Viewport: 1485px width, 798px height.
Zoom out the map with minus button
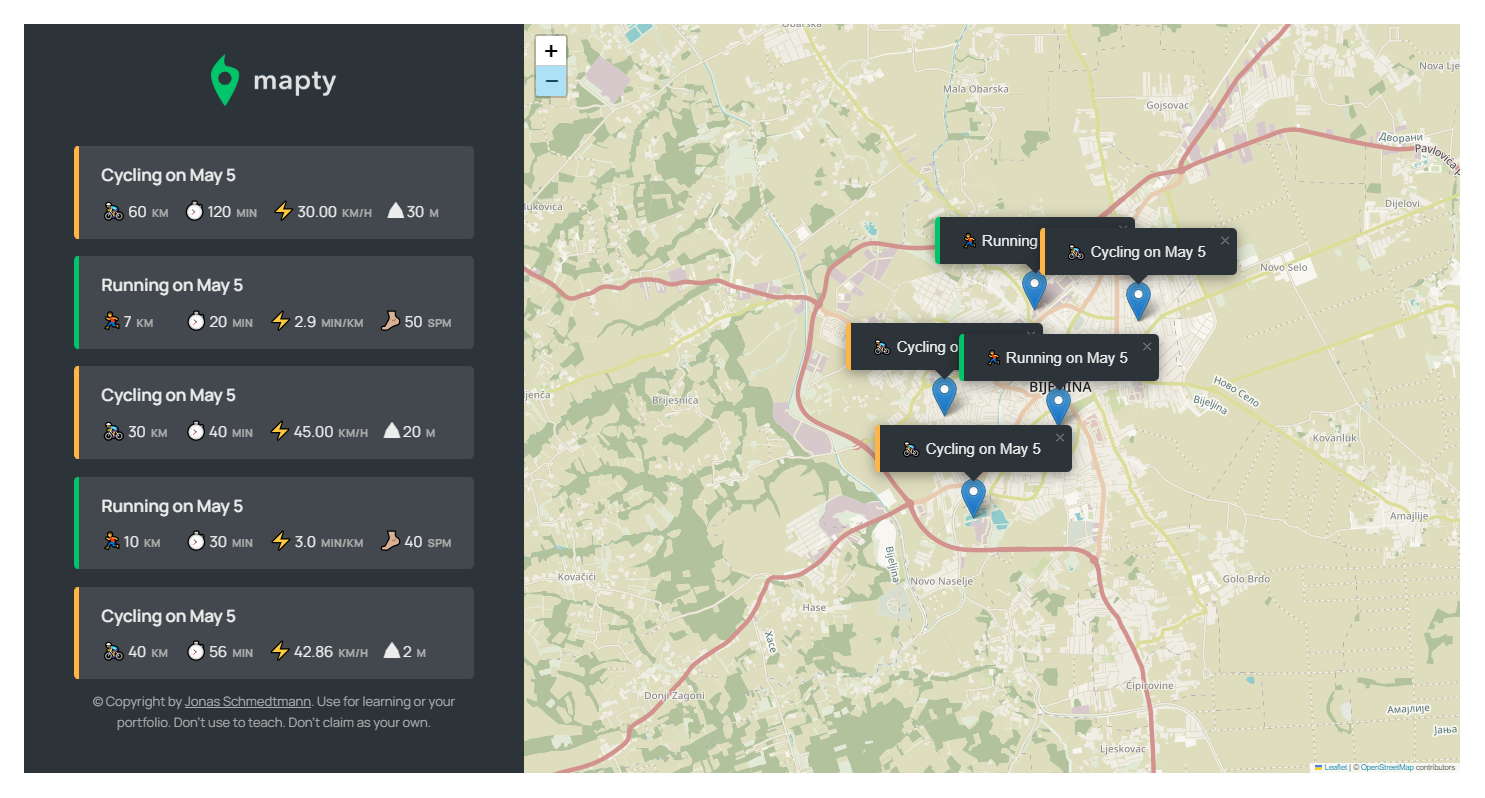(551, 81)
